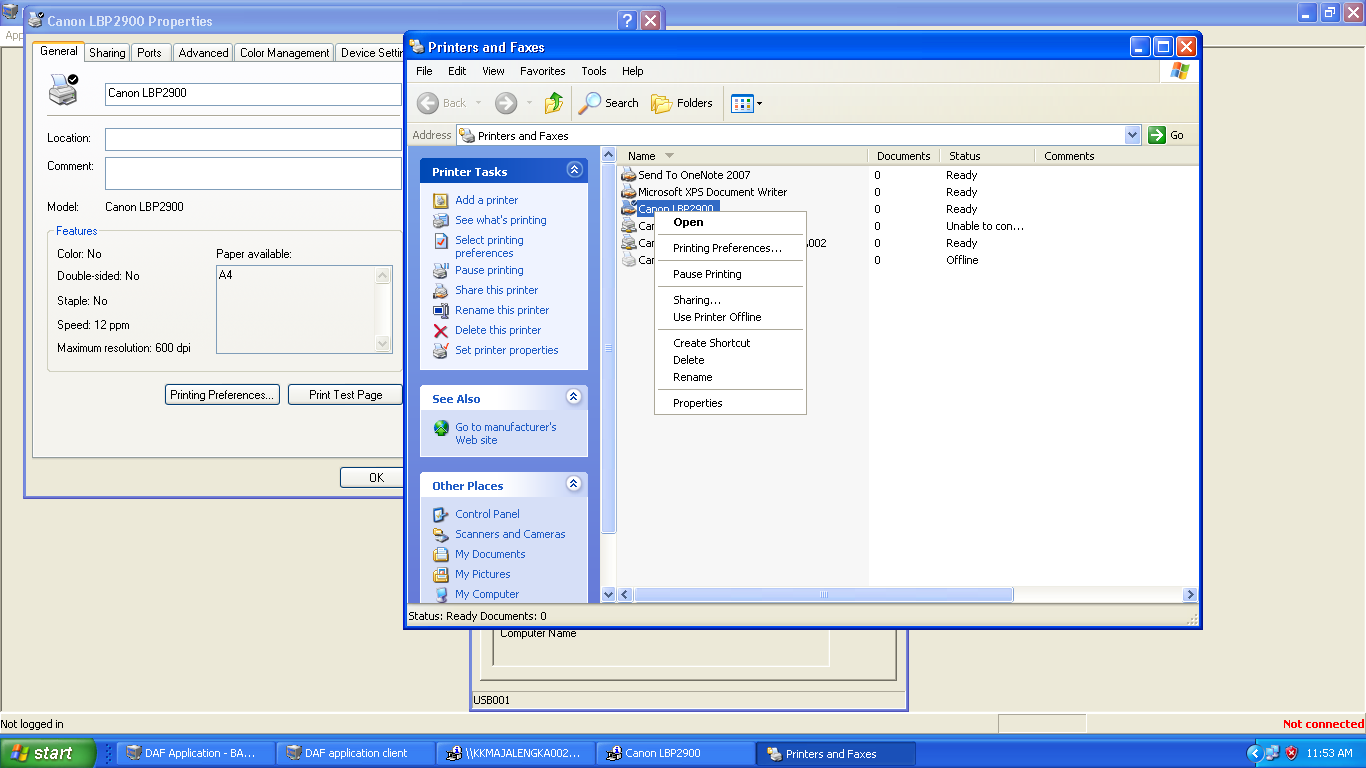Image resolution: width=1366 pixels, height=768 pixels.
Task: Select Use Printer Offline in context menu
Action: click(x=730, y=317)
